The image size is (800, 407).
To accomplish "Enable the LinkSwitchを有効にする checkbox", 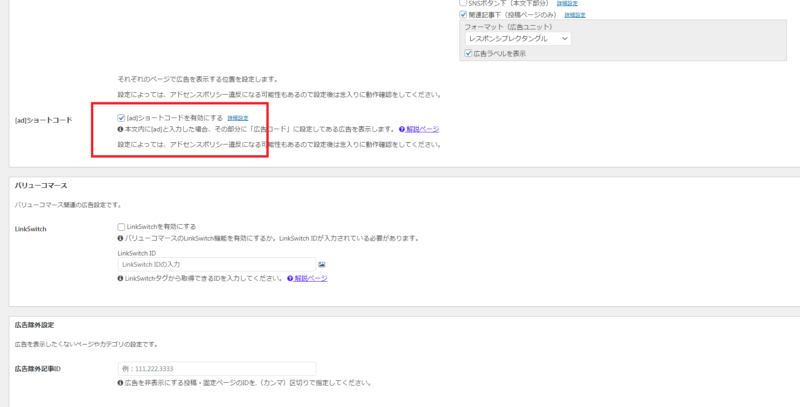I will (121, 227).
